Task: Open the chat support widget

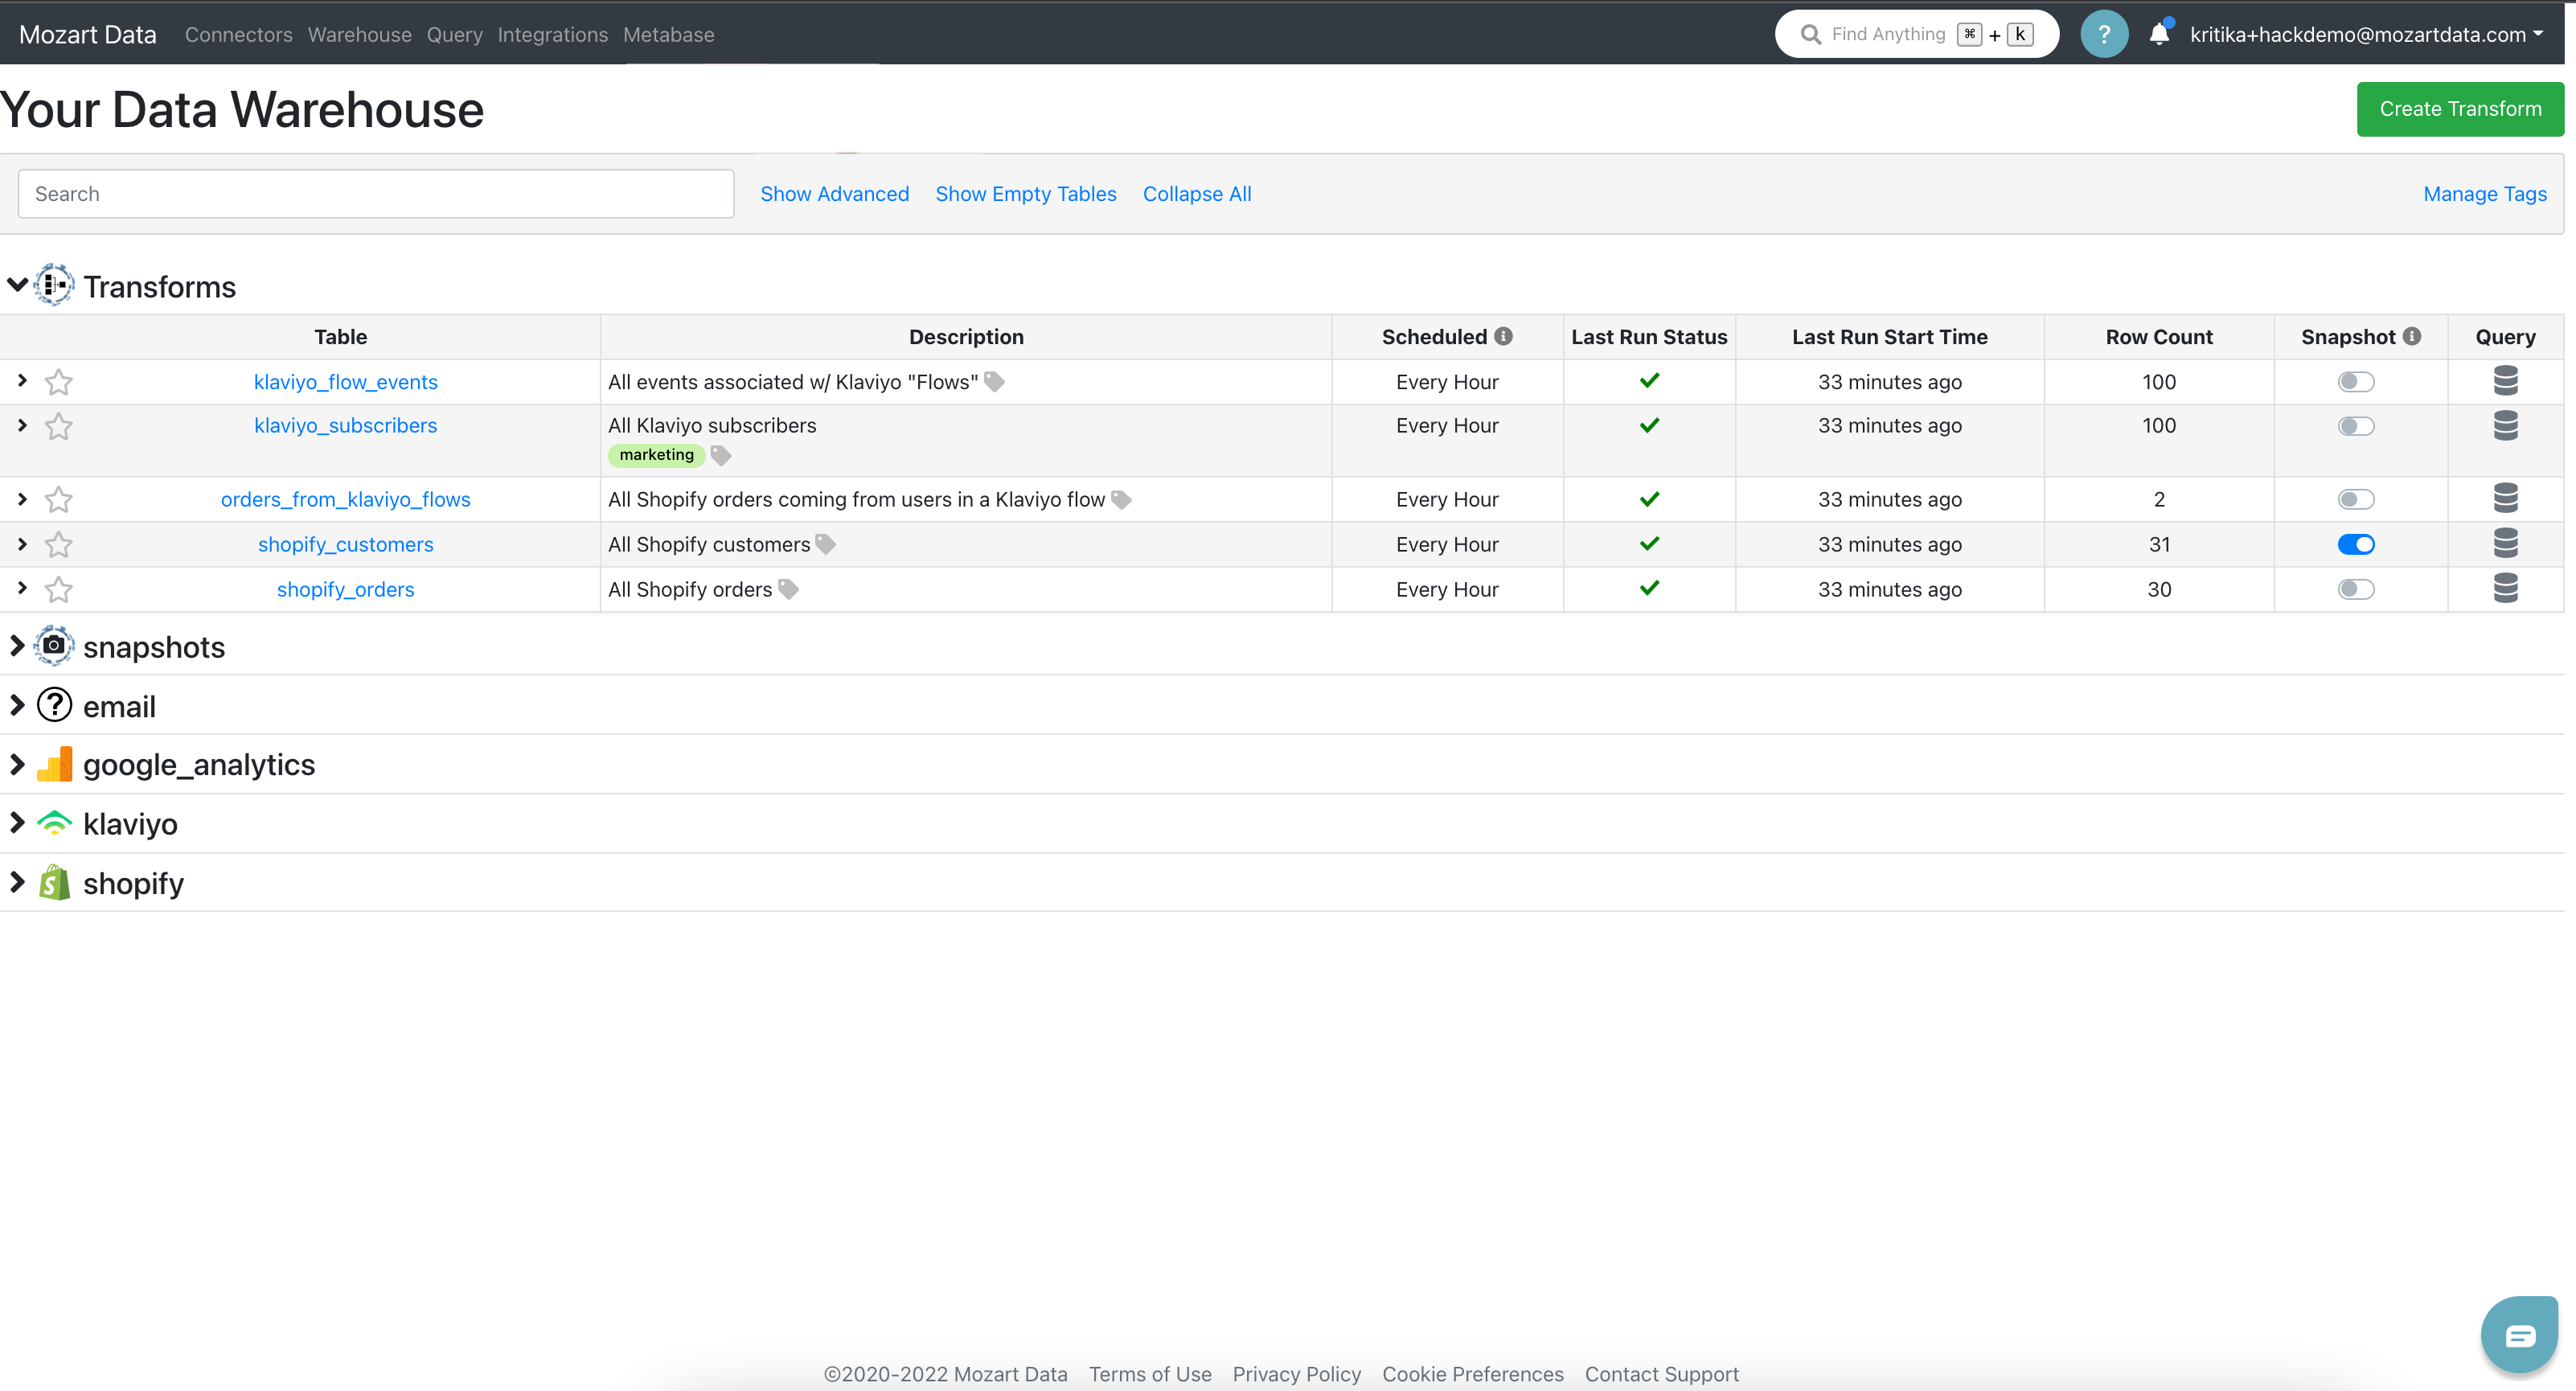Action: pyautogui.click(x=2519, y=1335)
